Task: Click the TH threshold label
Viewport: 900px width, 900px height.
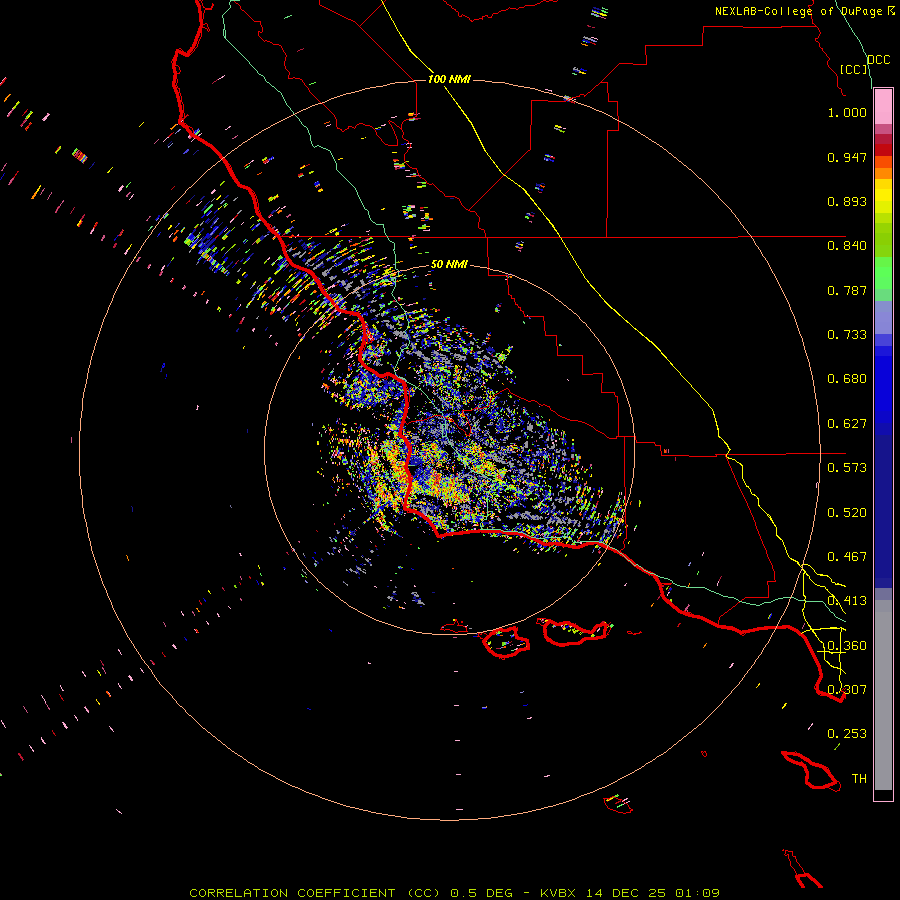Action: [859, 779]
